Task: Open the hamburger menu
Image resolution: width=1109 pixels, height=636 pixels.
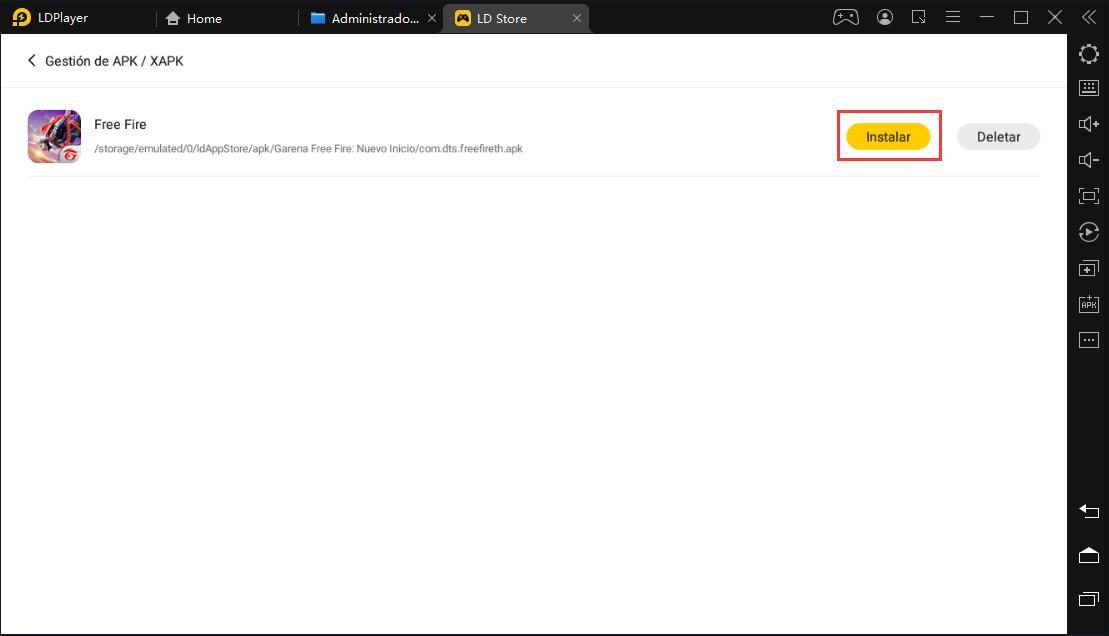Action: tap(953, 17)
